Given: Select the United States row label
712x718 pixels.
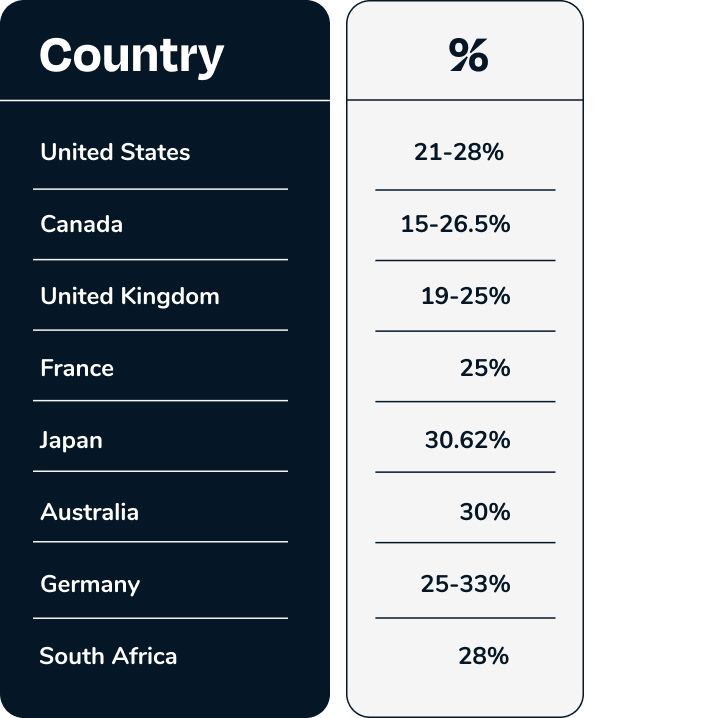Looking at the screenshot, I should [x=115, y=152].
